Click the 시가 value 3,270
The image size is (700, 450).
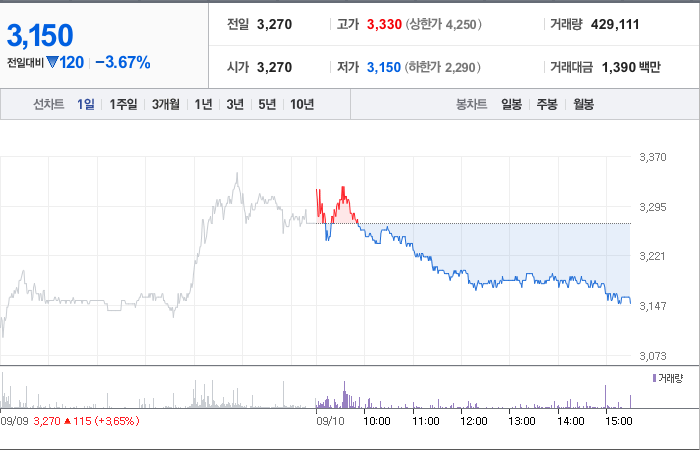pyautogui.click(x=275, y=67)
